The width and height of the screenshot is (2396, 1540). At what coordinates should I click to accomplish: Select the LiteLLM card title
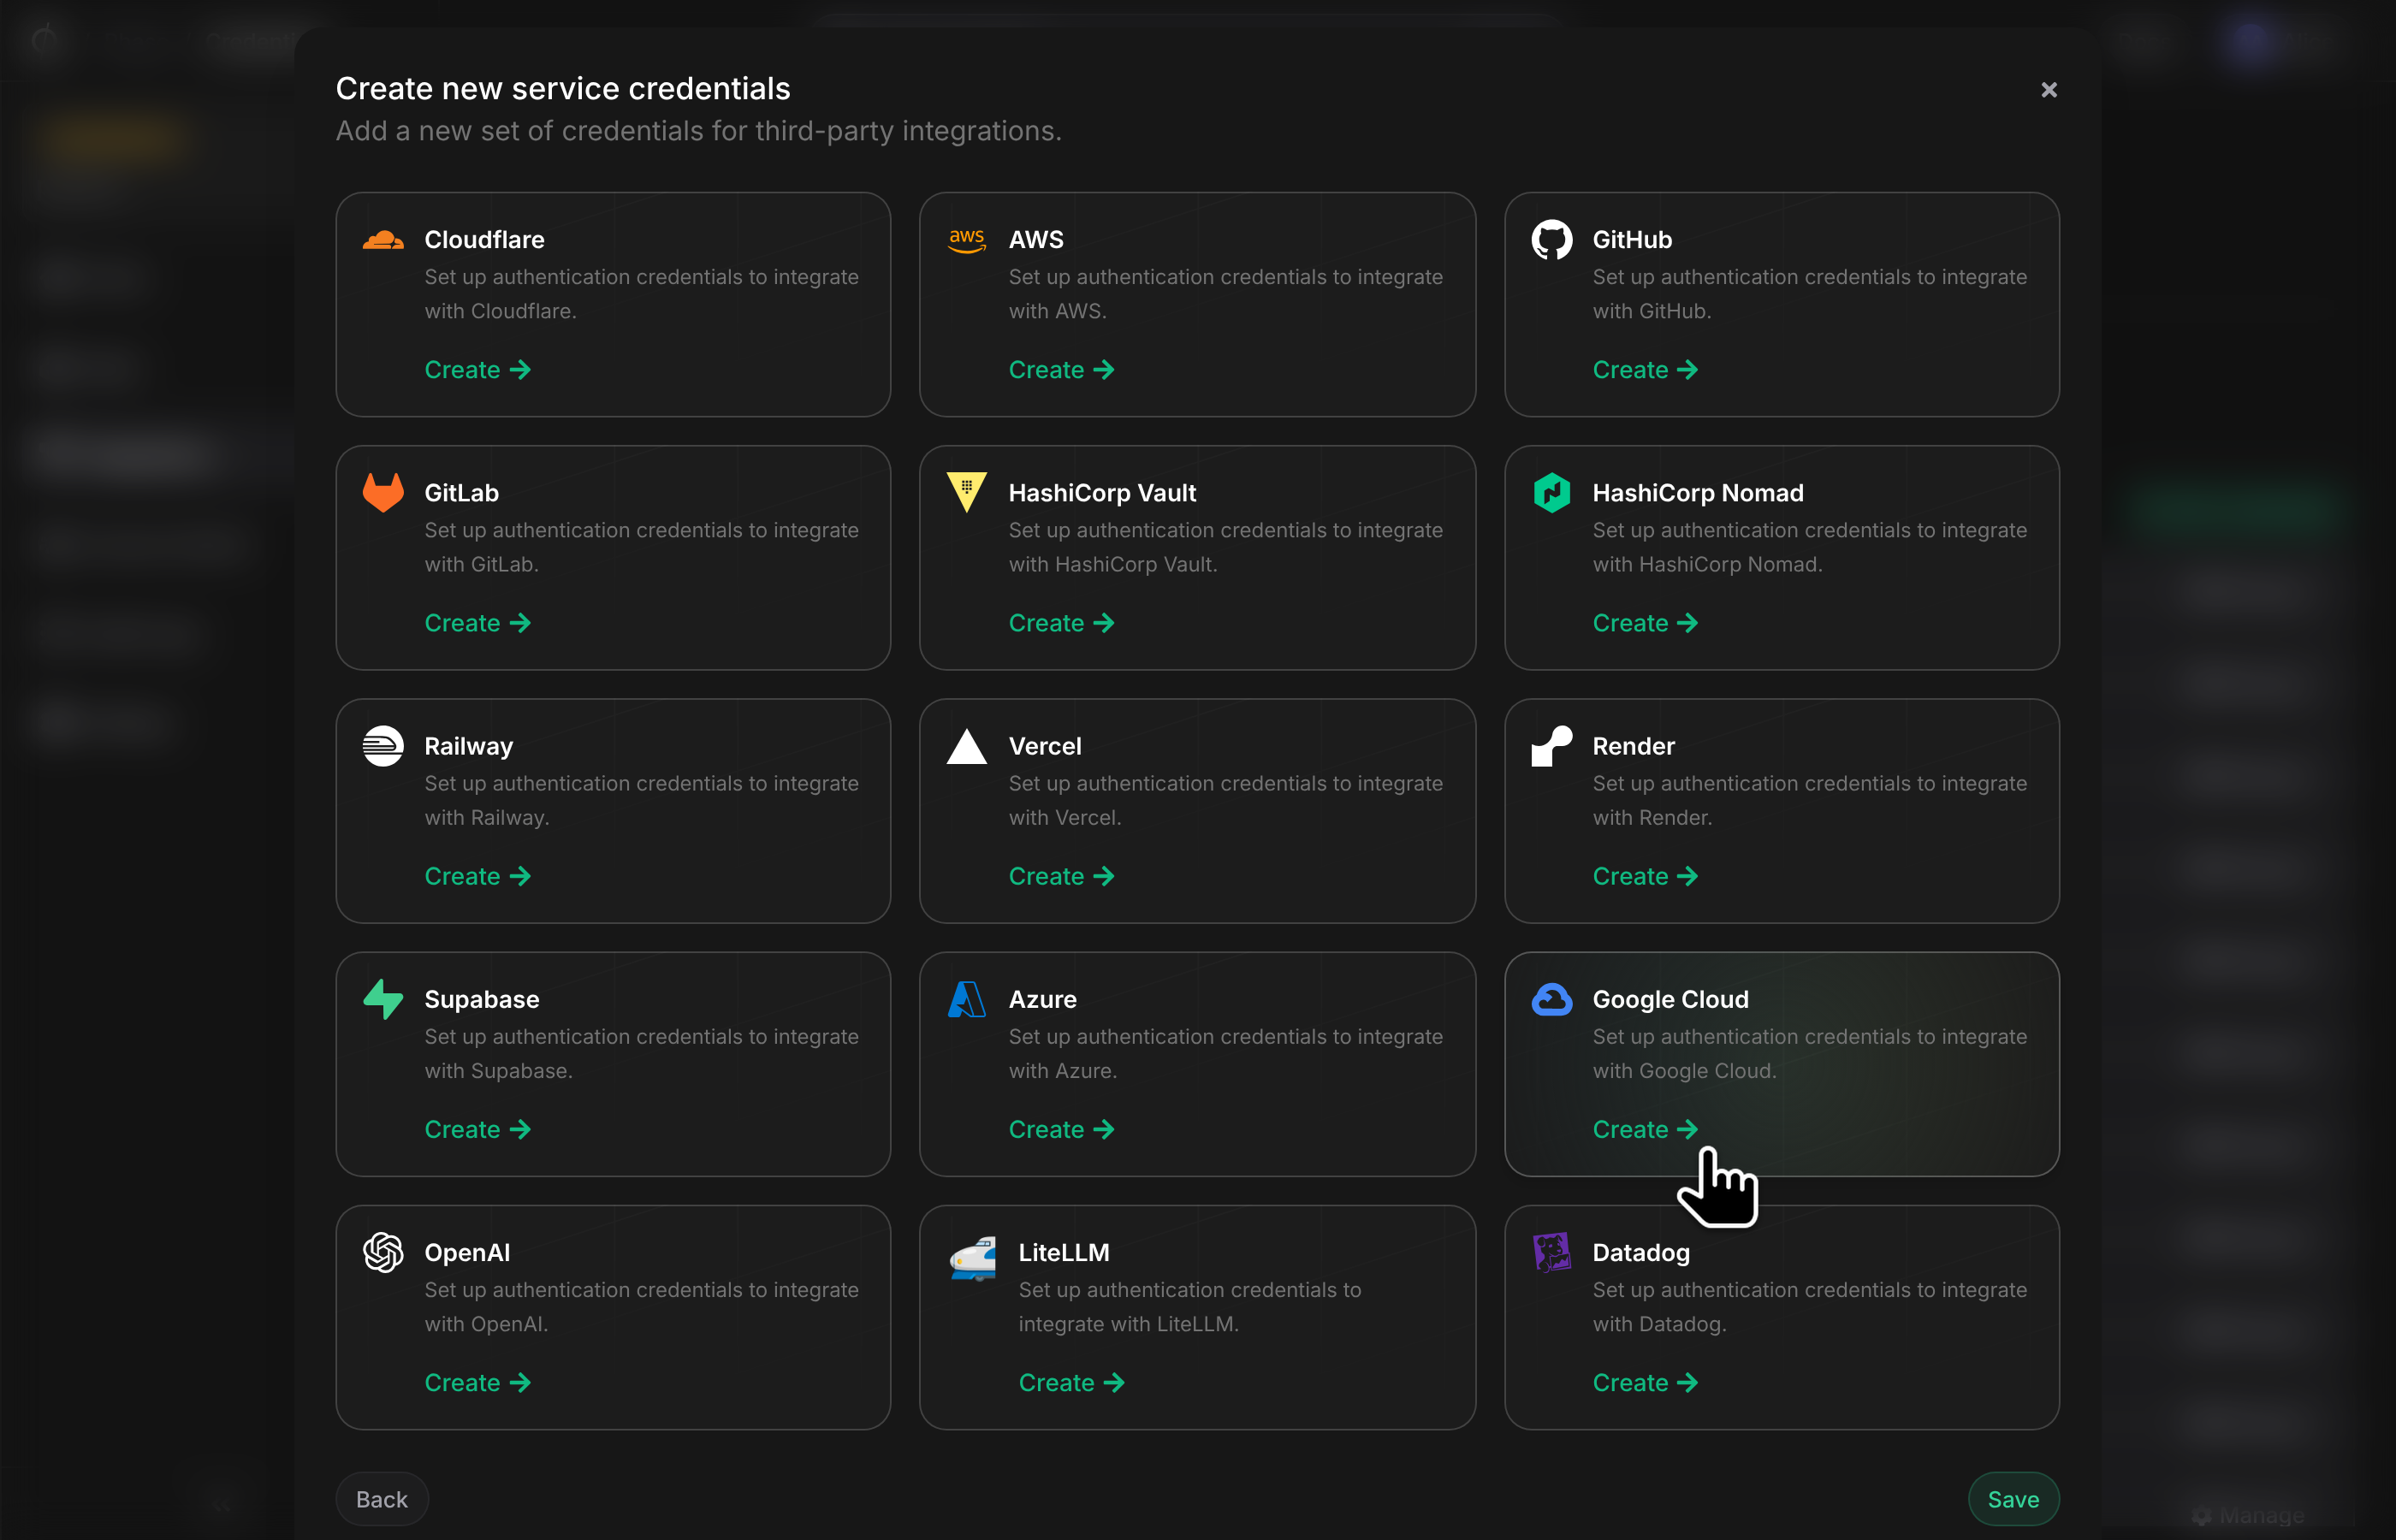(x=1064, y=1252)
